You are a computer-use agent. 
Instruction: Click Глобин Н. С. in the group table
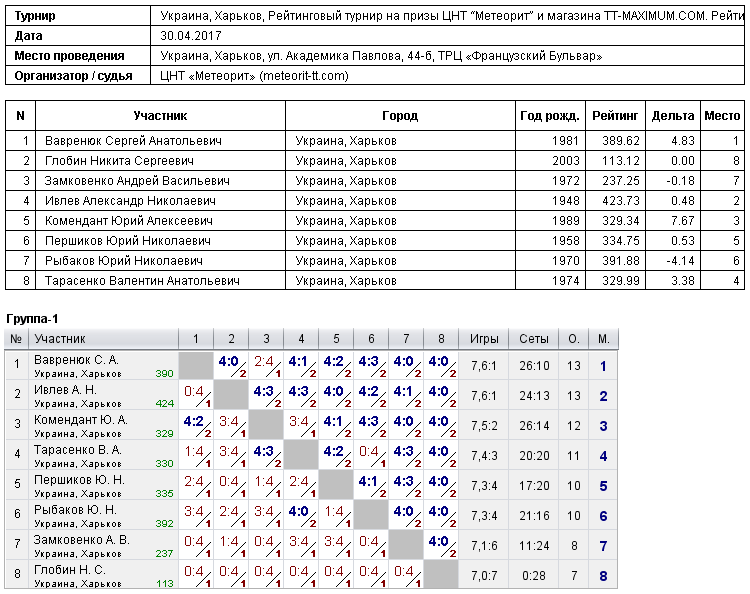tap(70, 570)
